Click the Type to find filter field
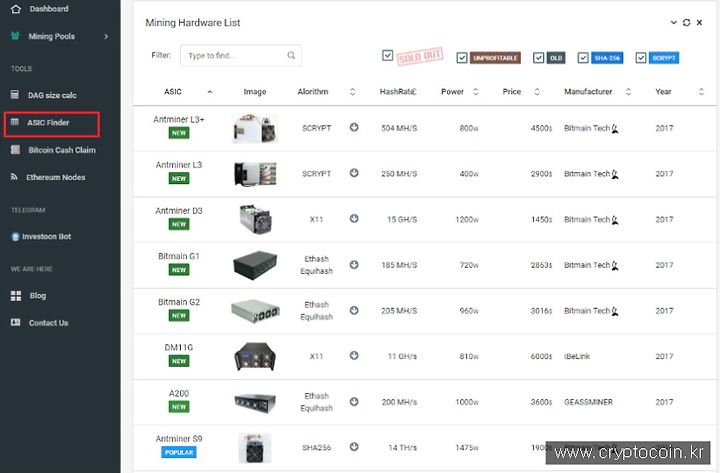The width and height of the screenshot is (720, 473). [241, 56]
